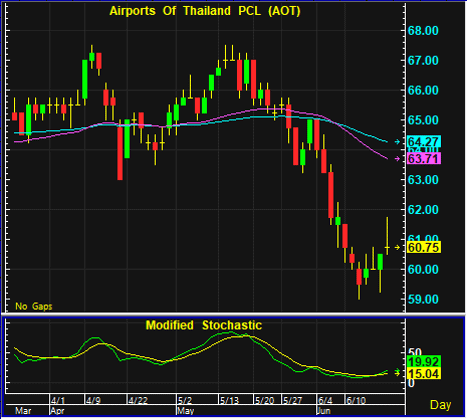Click the 68.00 price axis label
467x419 pixels.
(423, 31)
